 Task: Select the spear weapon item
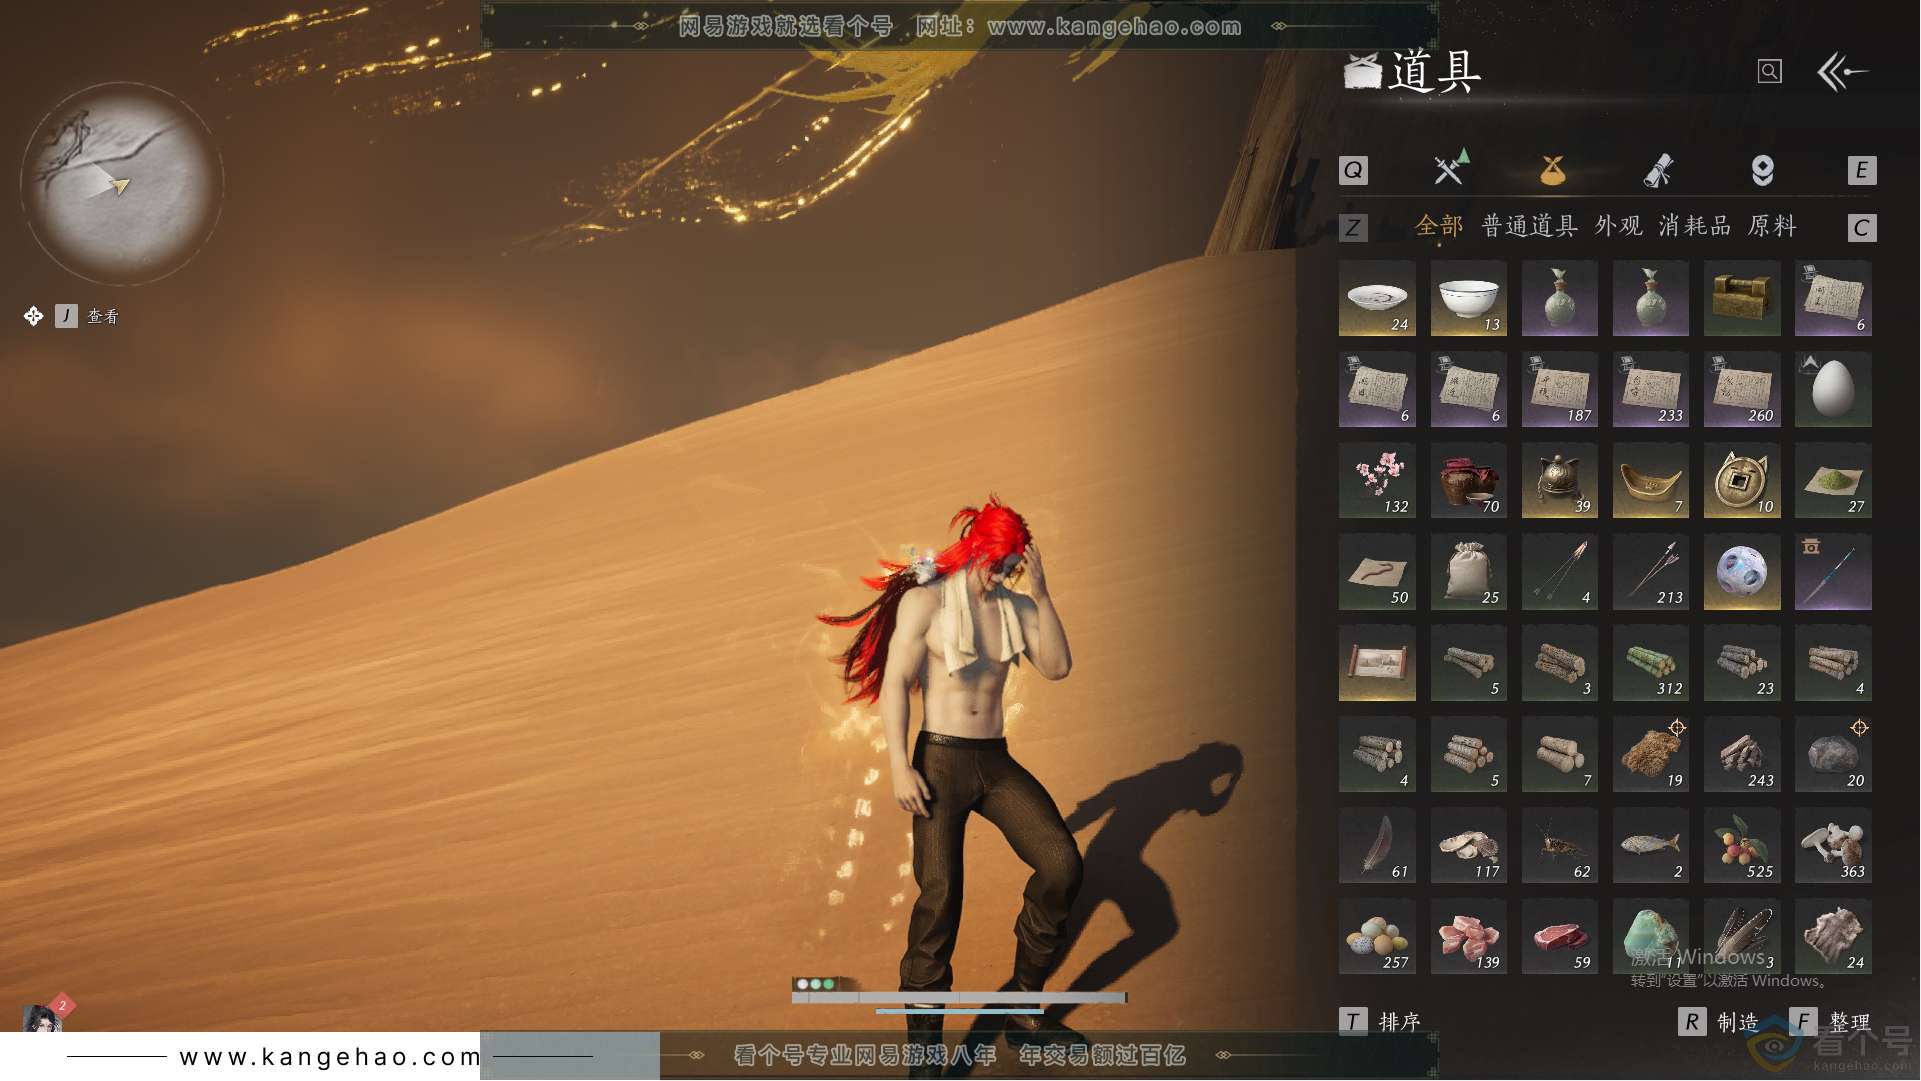1833,572
